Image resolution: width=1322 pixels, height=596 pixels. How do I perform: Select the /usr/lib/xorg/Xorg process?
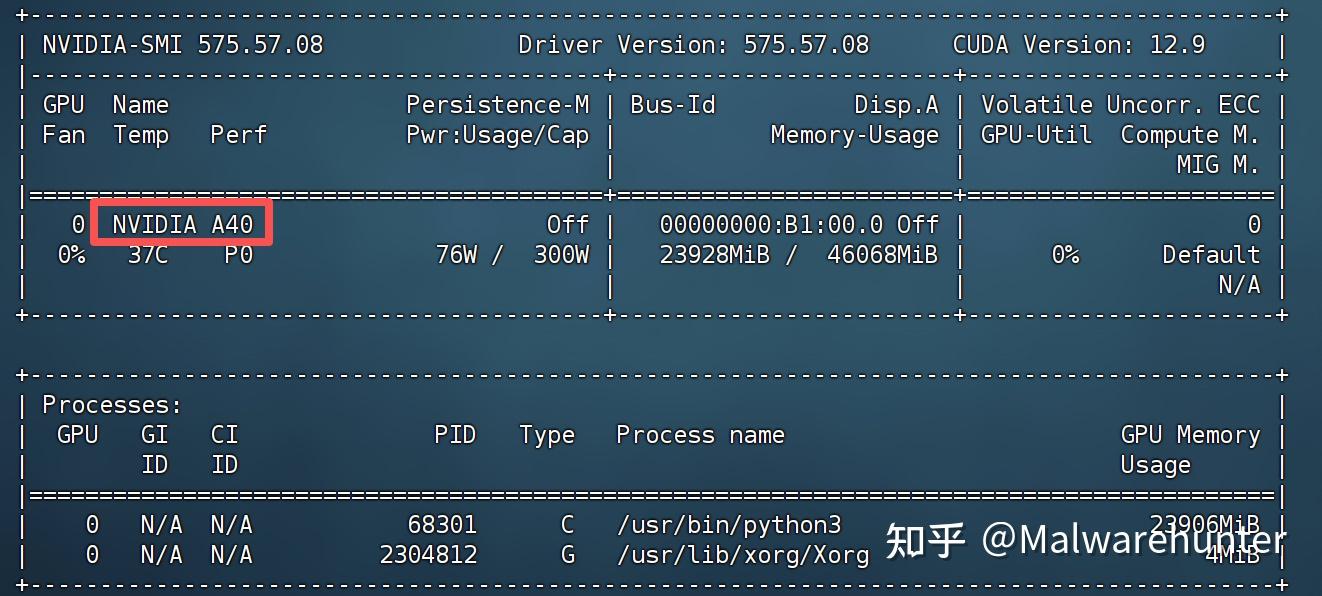pyautogui.click(x=745, y=554)
